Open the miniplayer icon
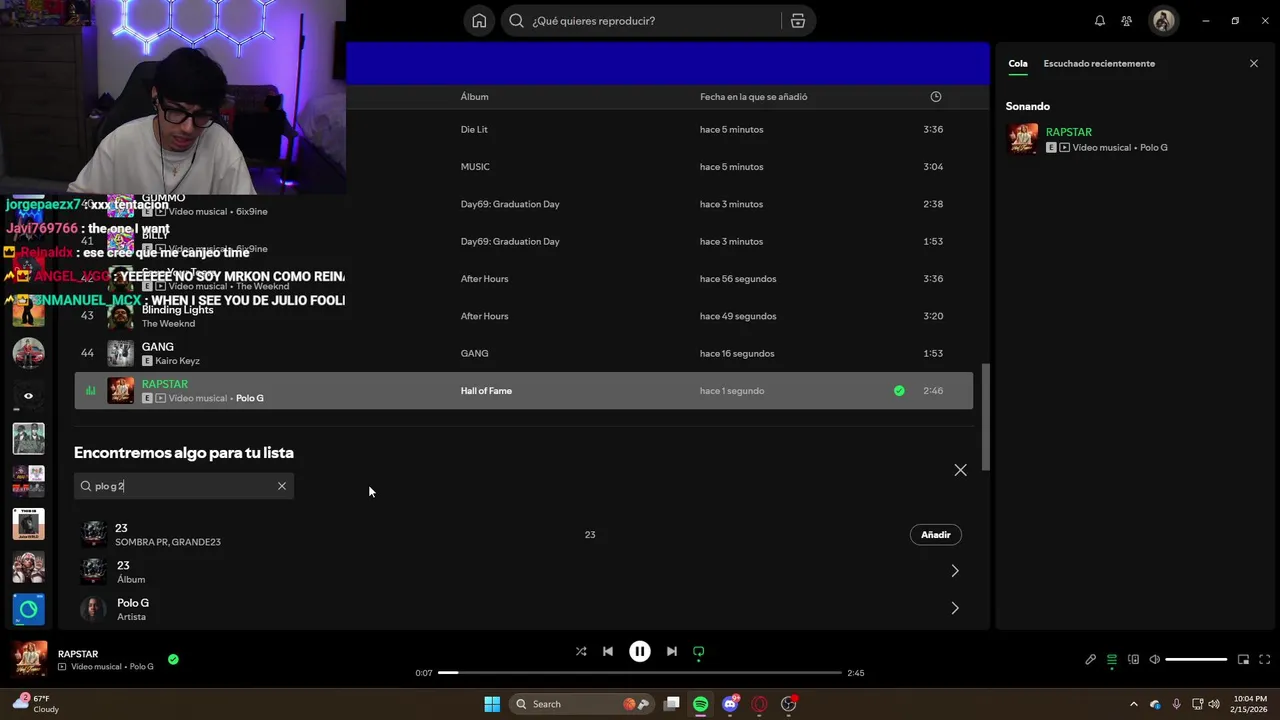 tap(1244, 660)
